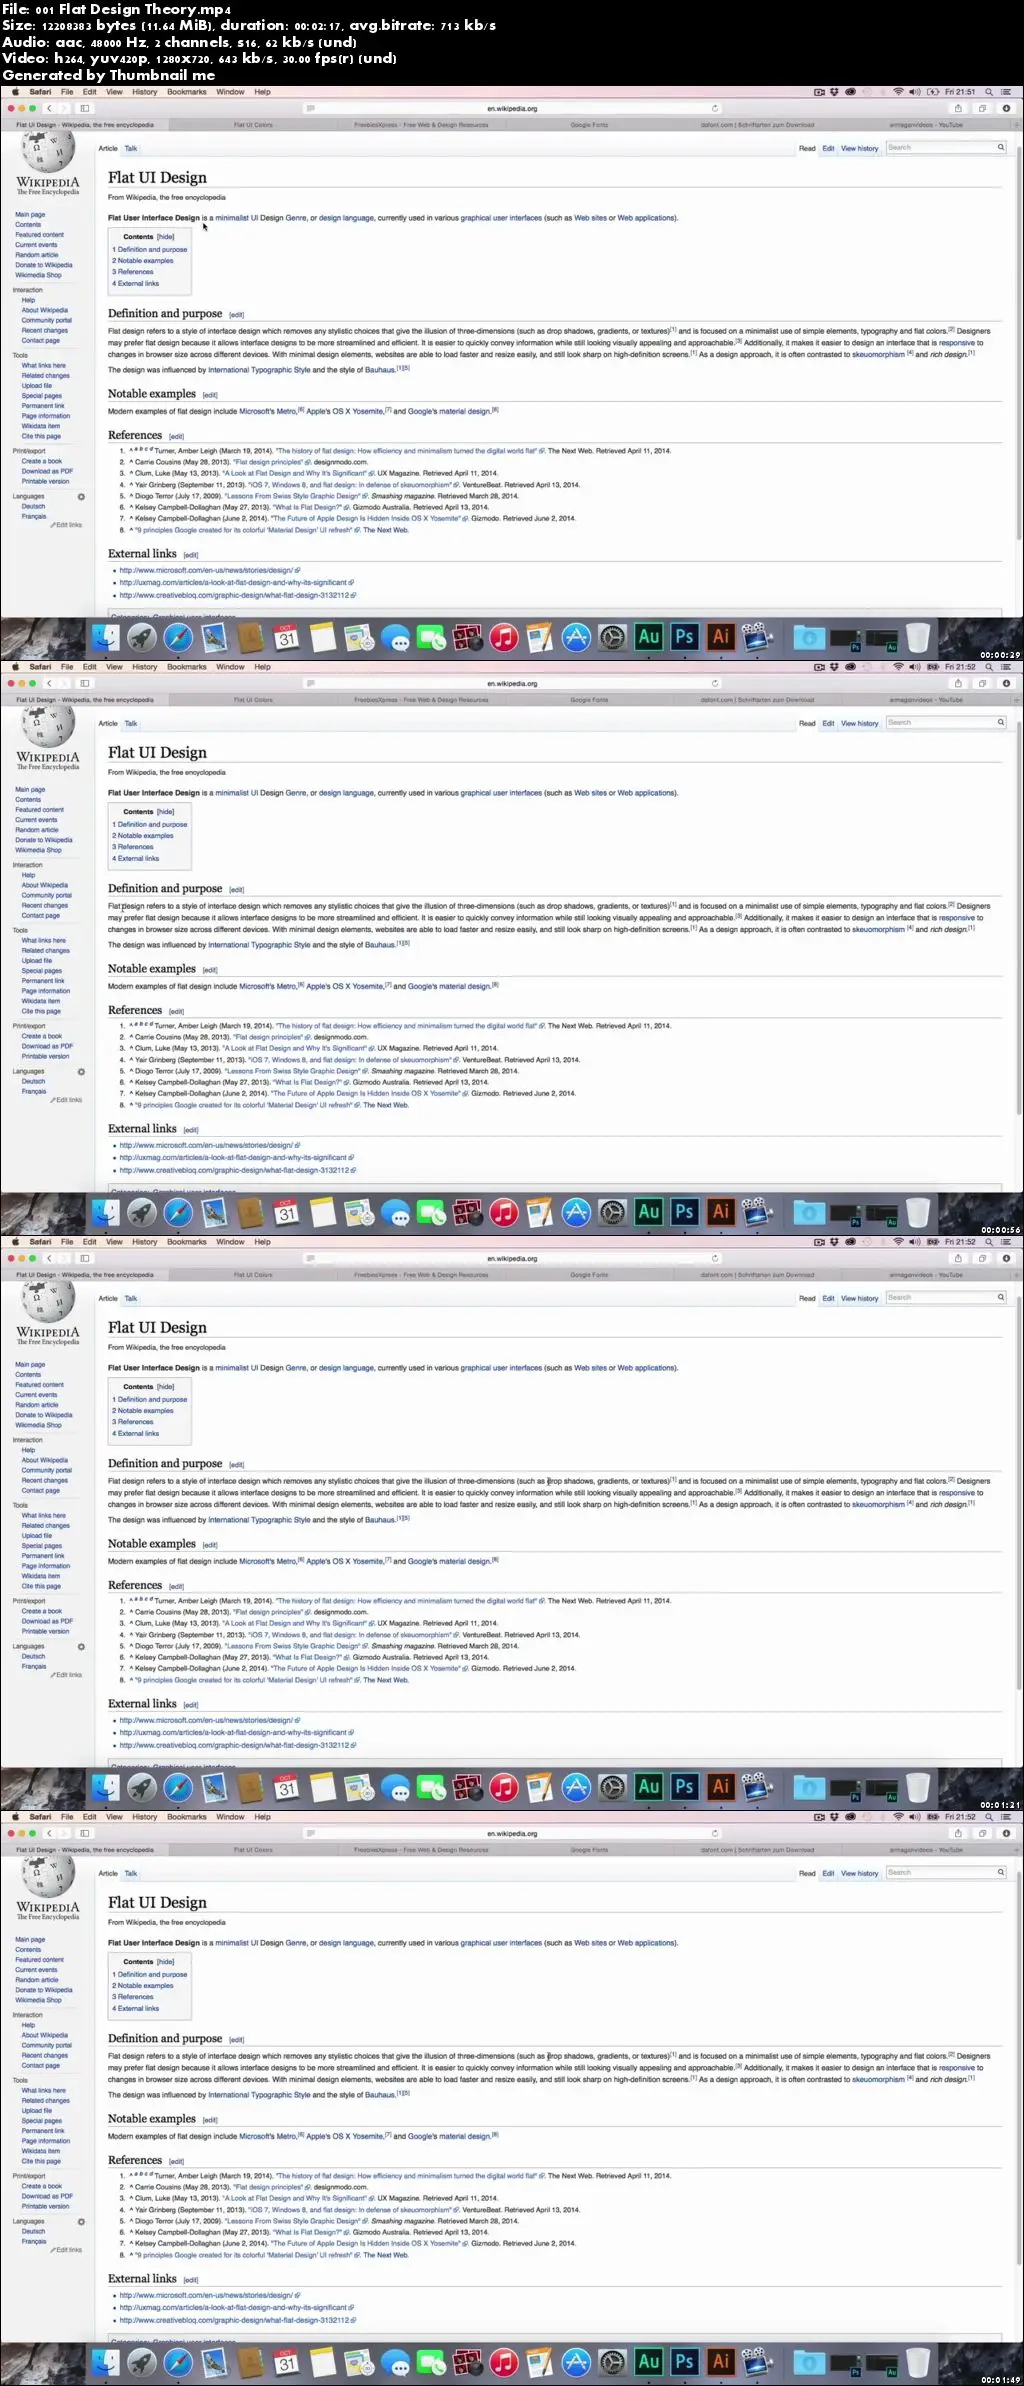Switch to FreebiesXpress tab, 00:00:56 frame
1024x2386 pixels.
[421, 700]
